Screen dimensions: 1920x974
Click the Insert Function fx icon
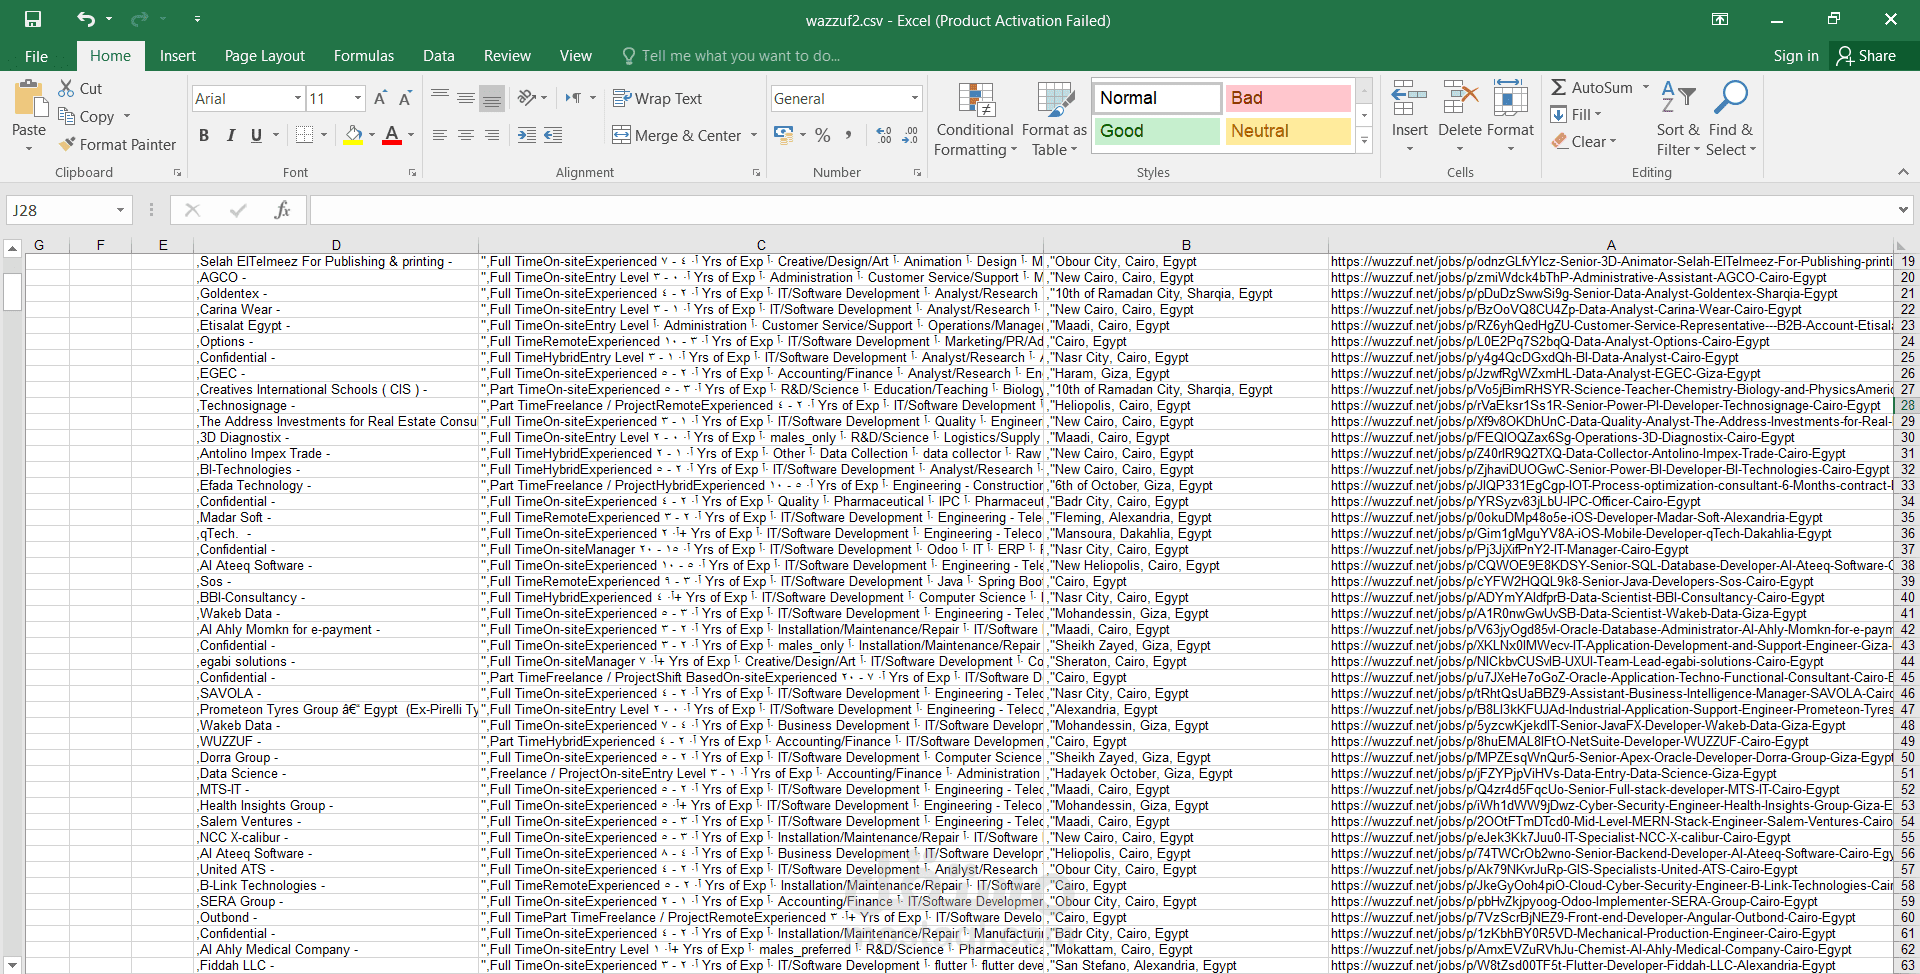coord(282,210)
